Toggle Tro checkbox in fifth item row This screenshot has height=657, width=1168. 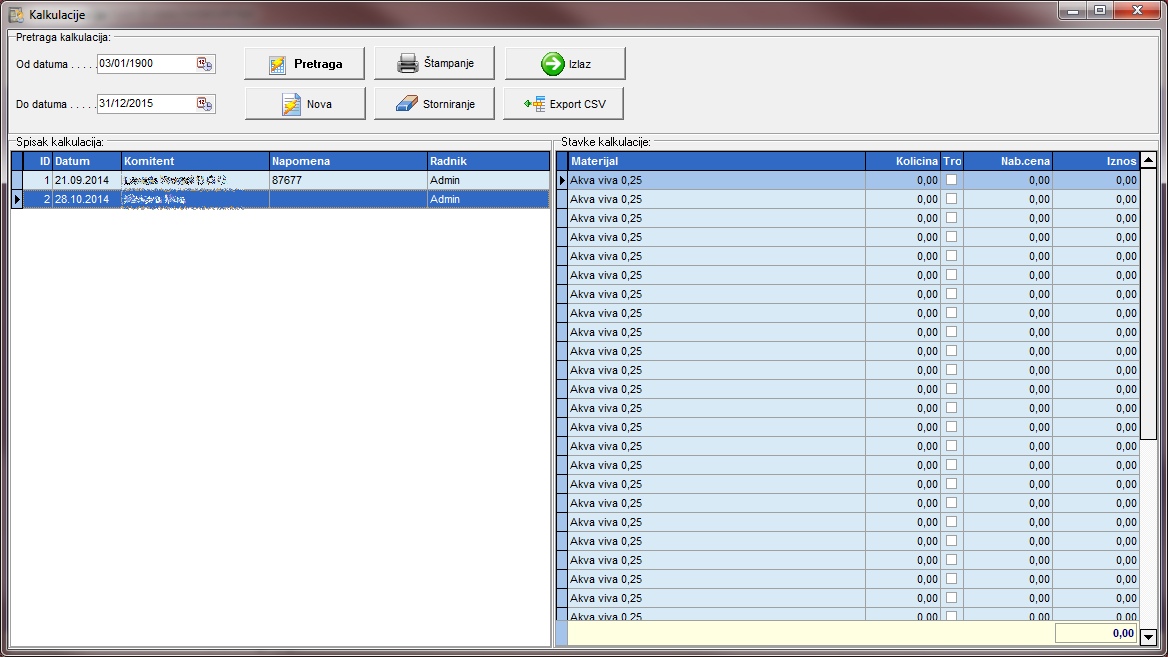951,256
